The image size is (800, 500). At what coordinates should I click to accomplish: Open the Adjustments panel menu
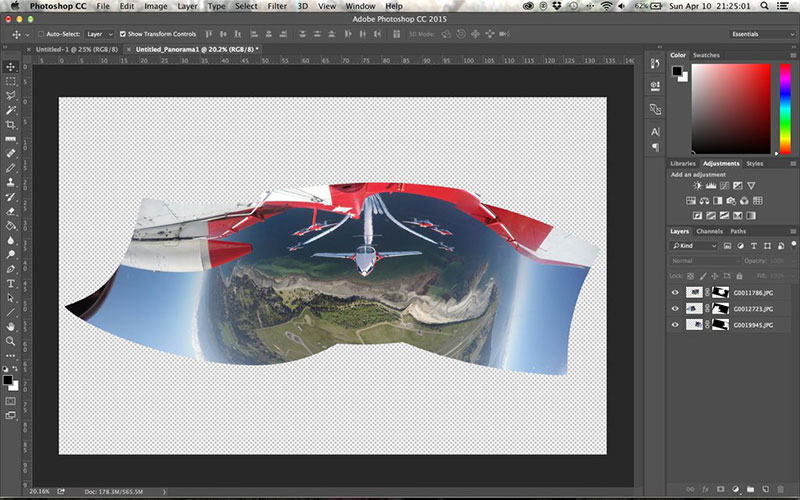point(793,164)
